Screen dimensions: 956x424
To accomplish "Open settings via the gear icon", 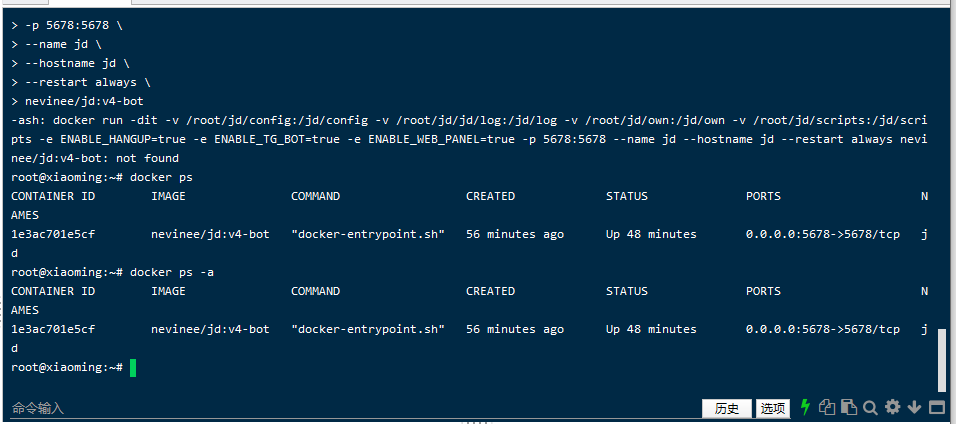I will (x=892, y=407).
